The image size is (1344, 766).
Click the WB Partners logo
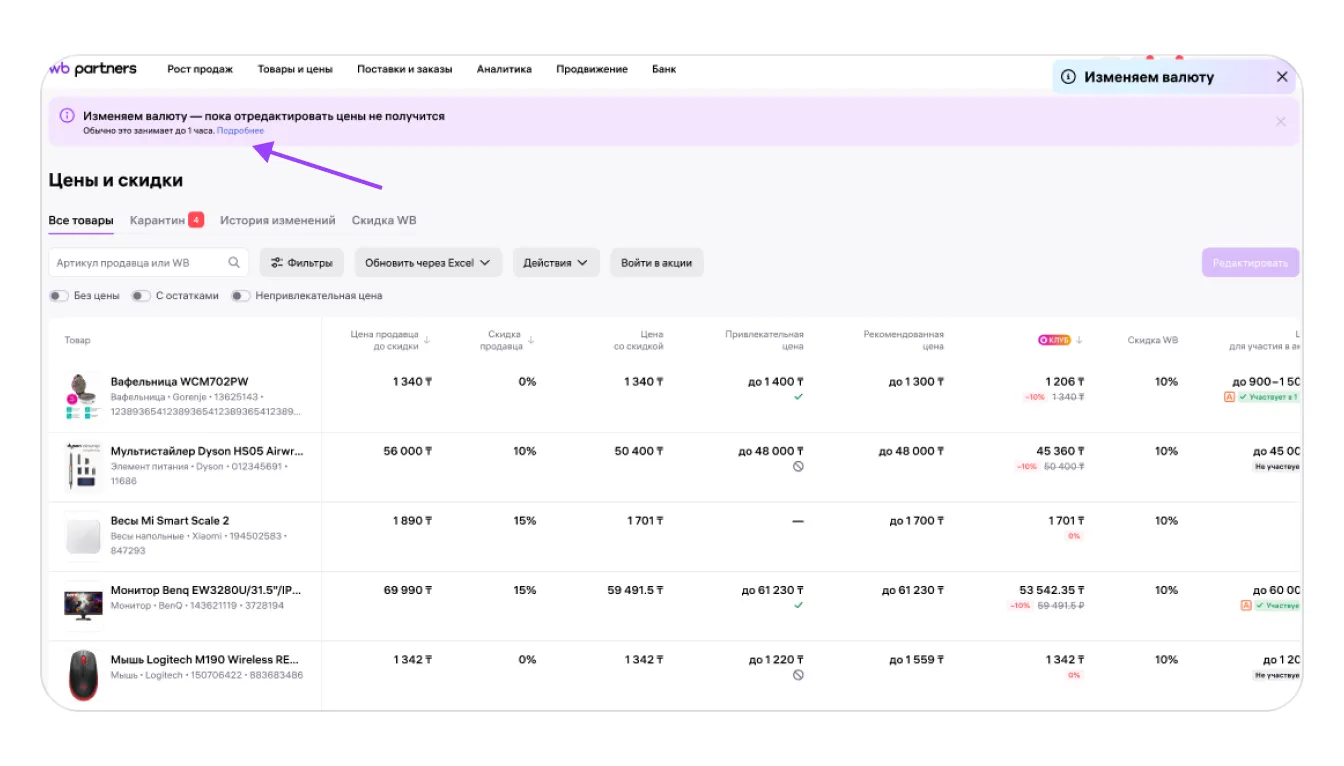point(93,69)
